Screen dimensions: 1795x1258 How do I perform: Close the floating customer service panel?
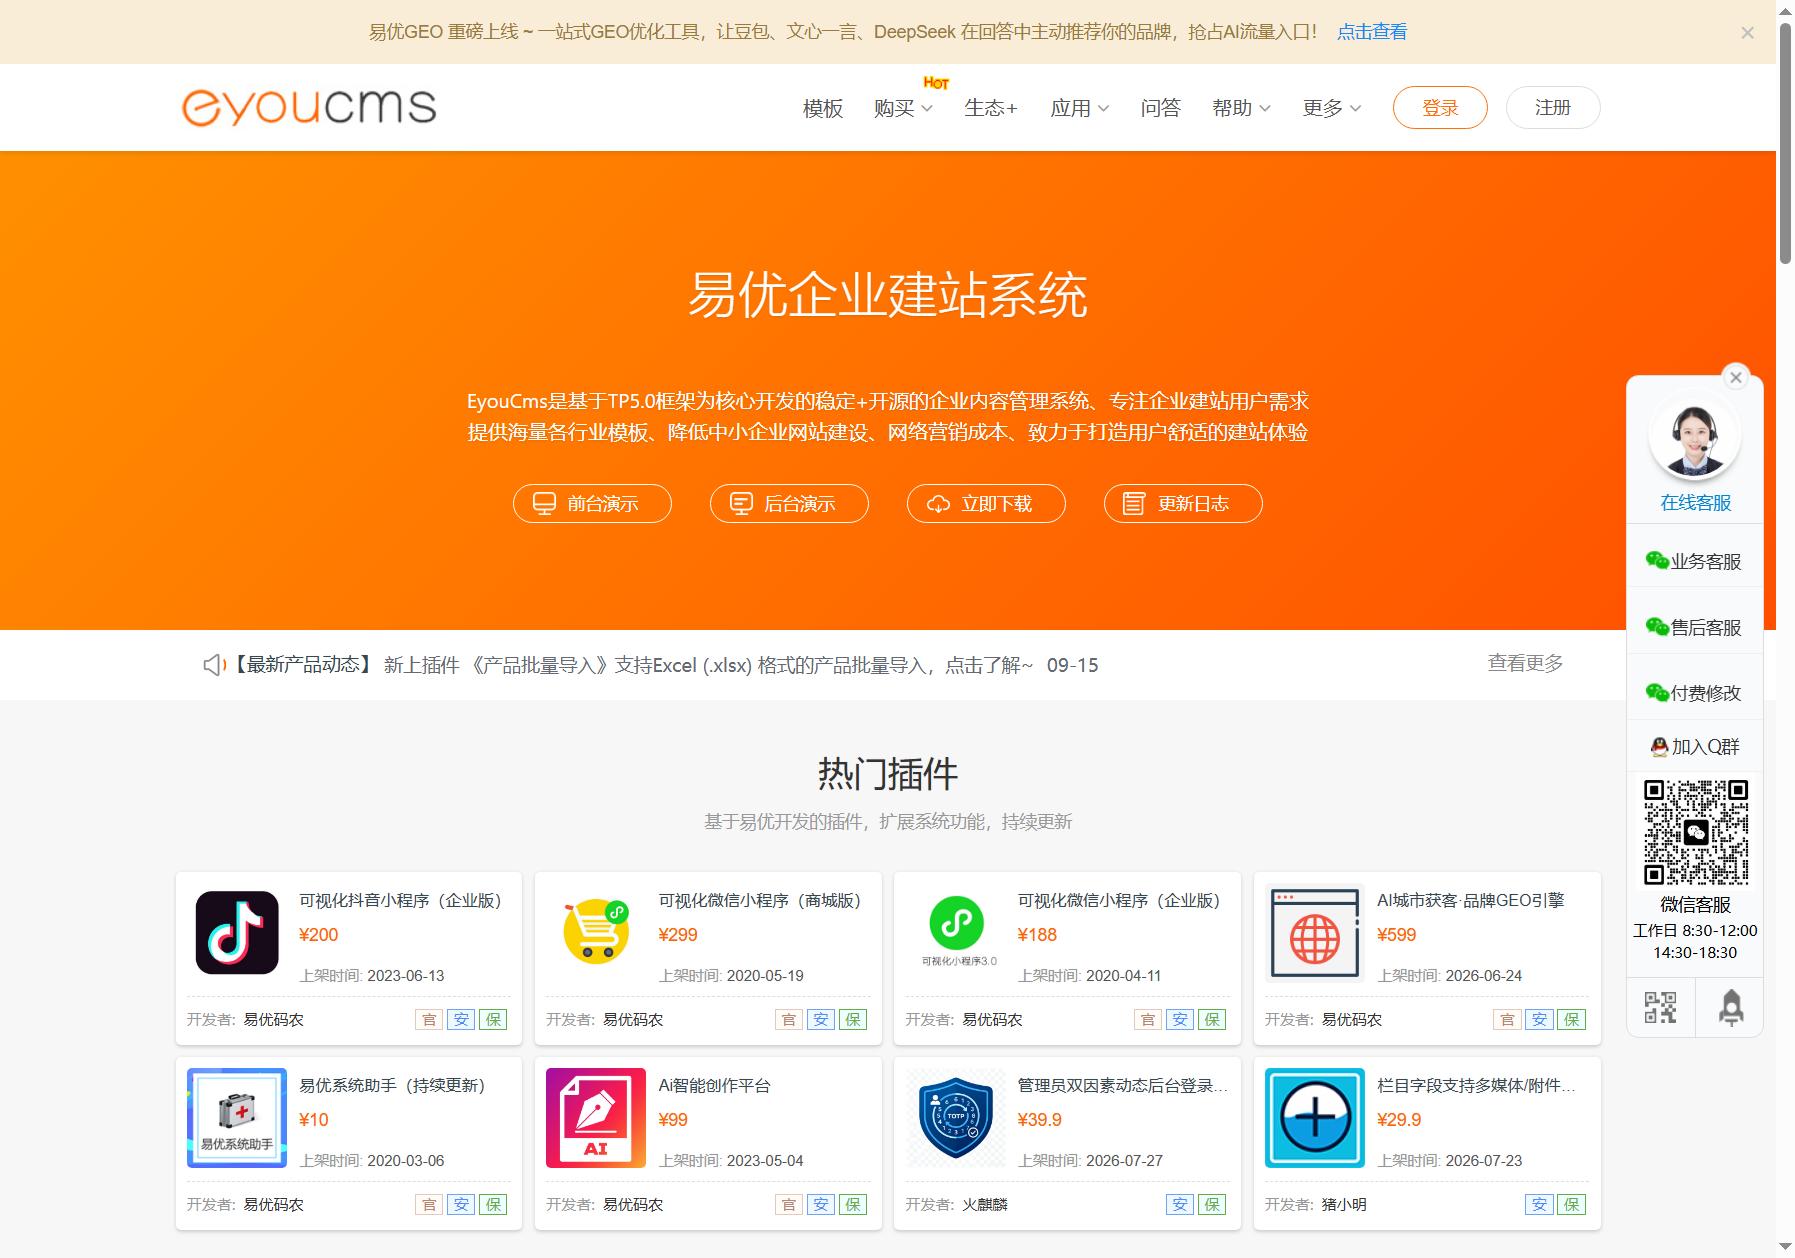(1736, 377)
